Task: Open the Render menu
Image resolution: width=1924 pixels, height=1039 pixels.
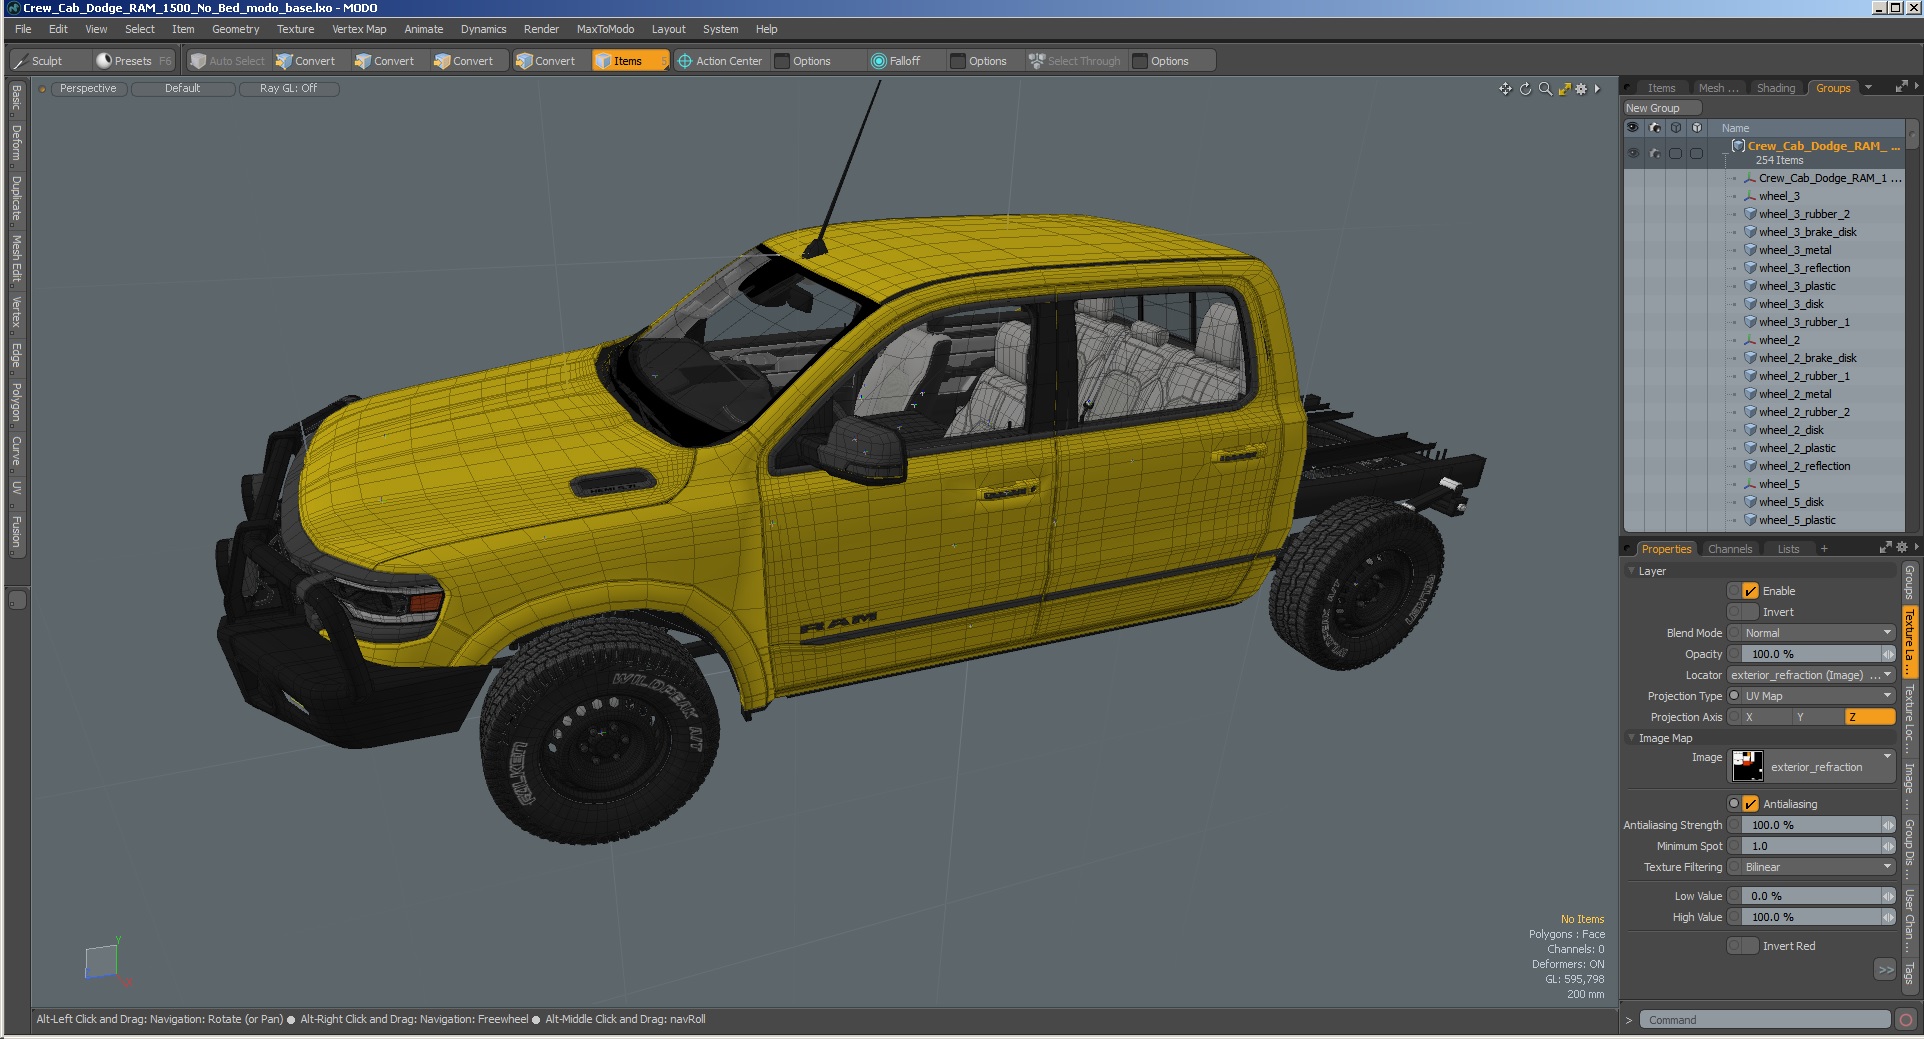Action: (x=541, y=29)
